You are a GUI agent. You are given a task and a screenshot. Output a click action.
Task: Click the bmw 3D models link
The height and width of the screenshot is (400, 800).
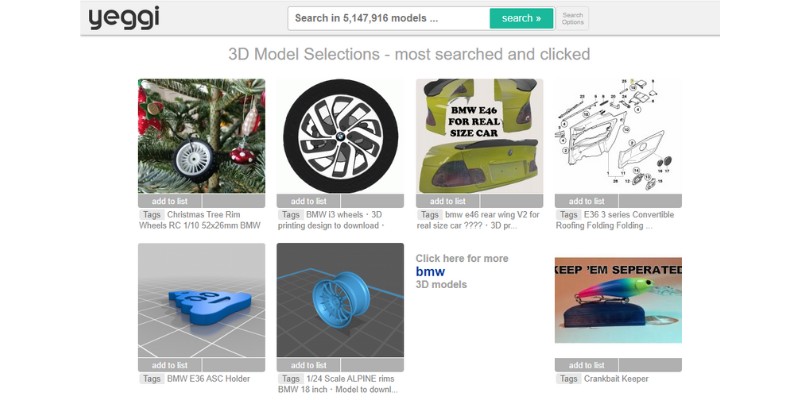(x=430, y=271)
